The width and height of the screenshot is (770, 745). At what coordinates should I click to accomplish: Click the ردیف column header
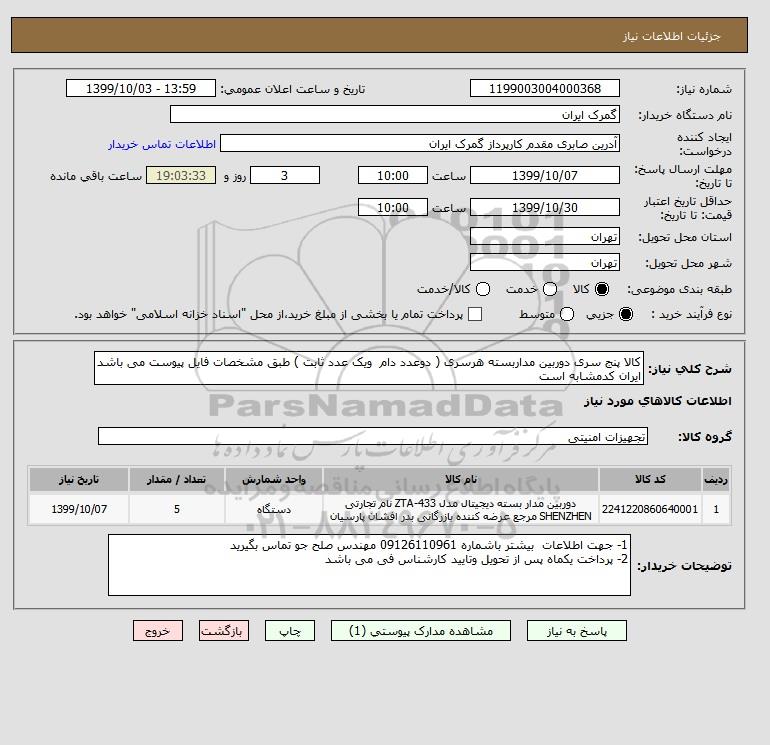[716, 479]
